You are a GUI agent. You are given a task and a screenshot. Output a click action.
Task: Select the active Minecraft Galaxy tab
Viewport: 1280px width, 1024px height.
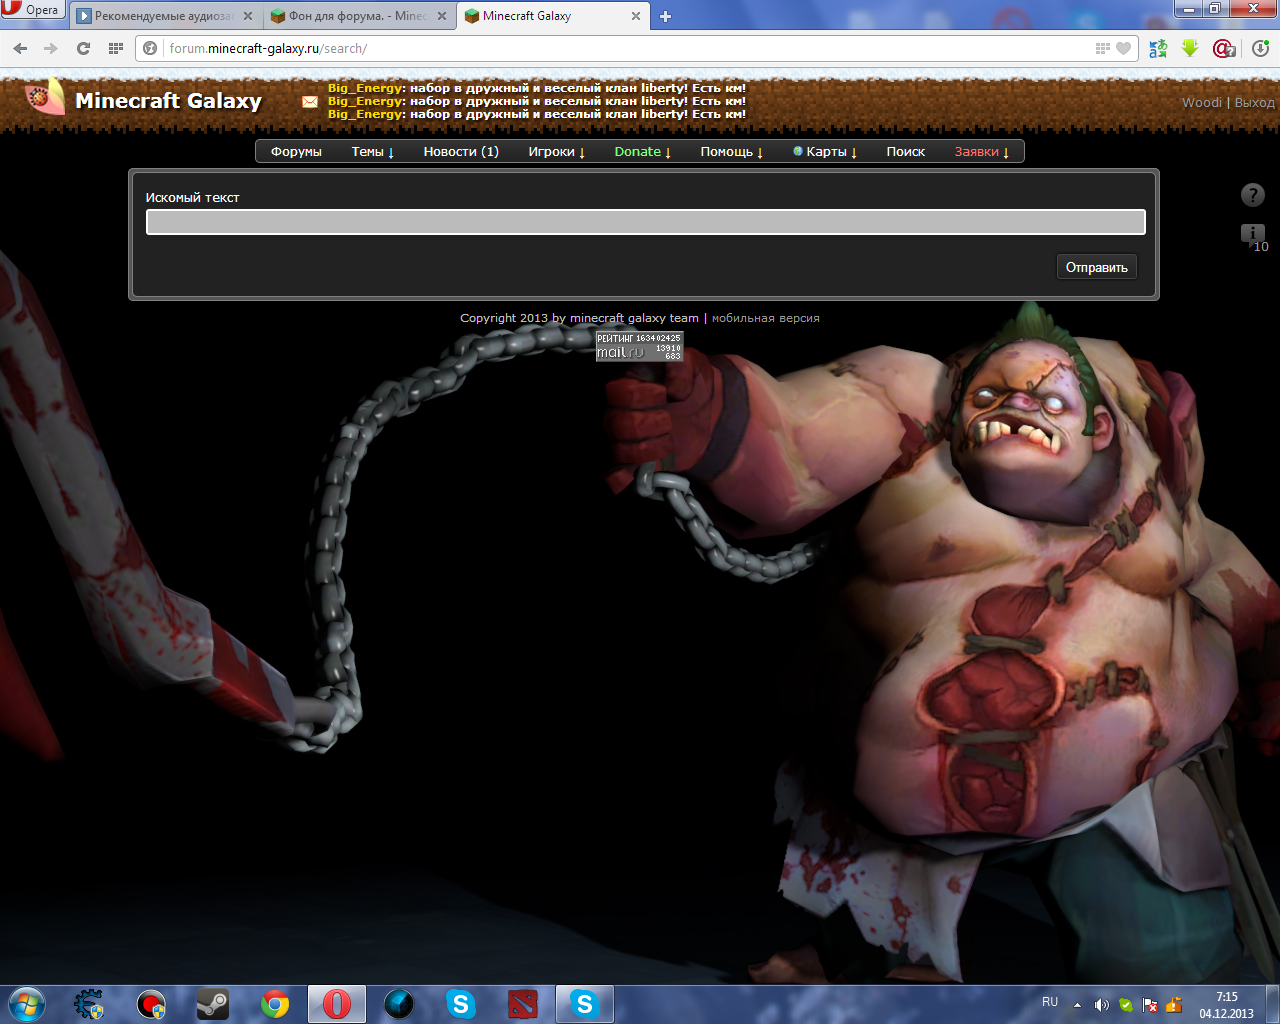552,16
